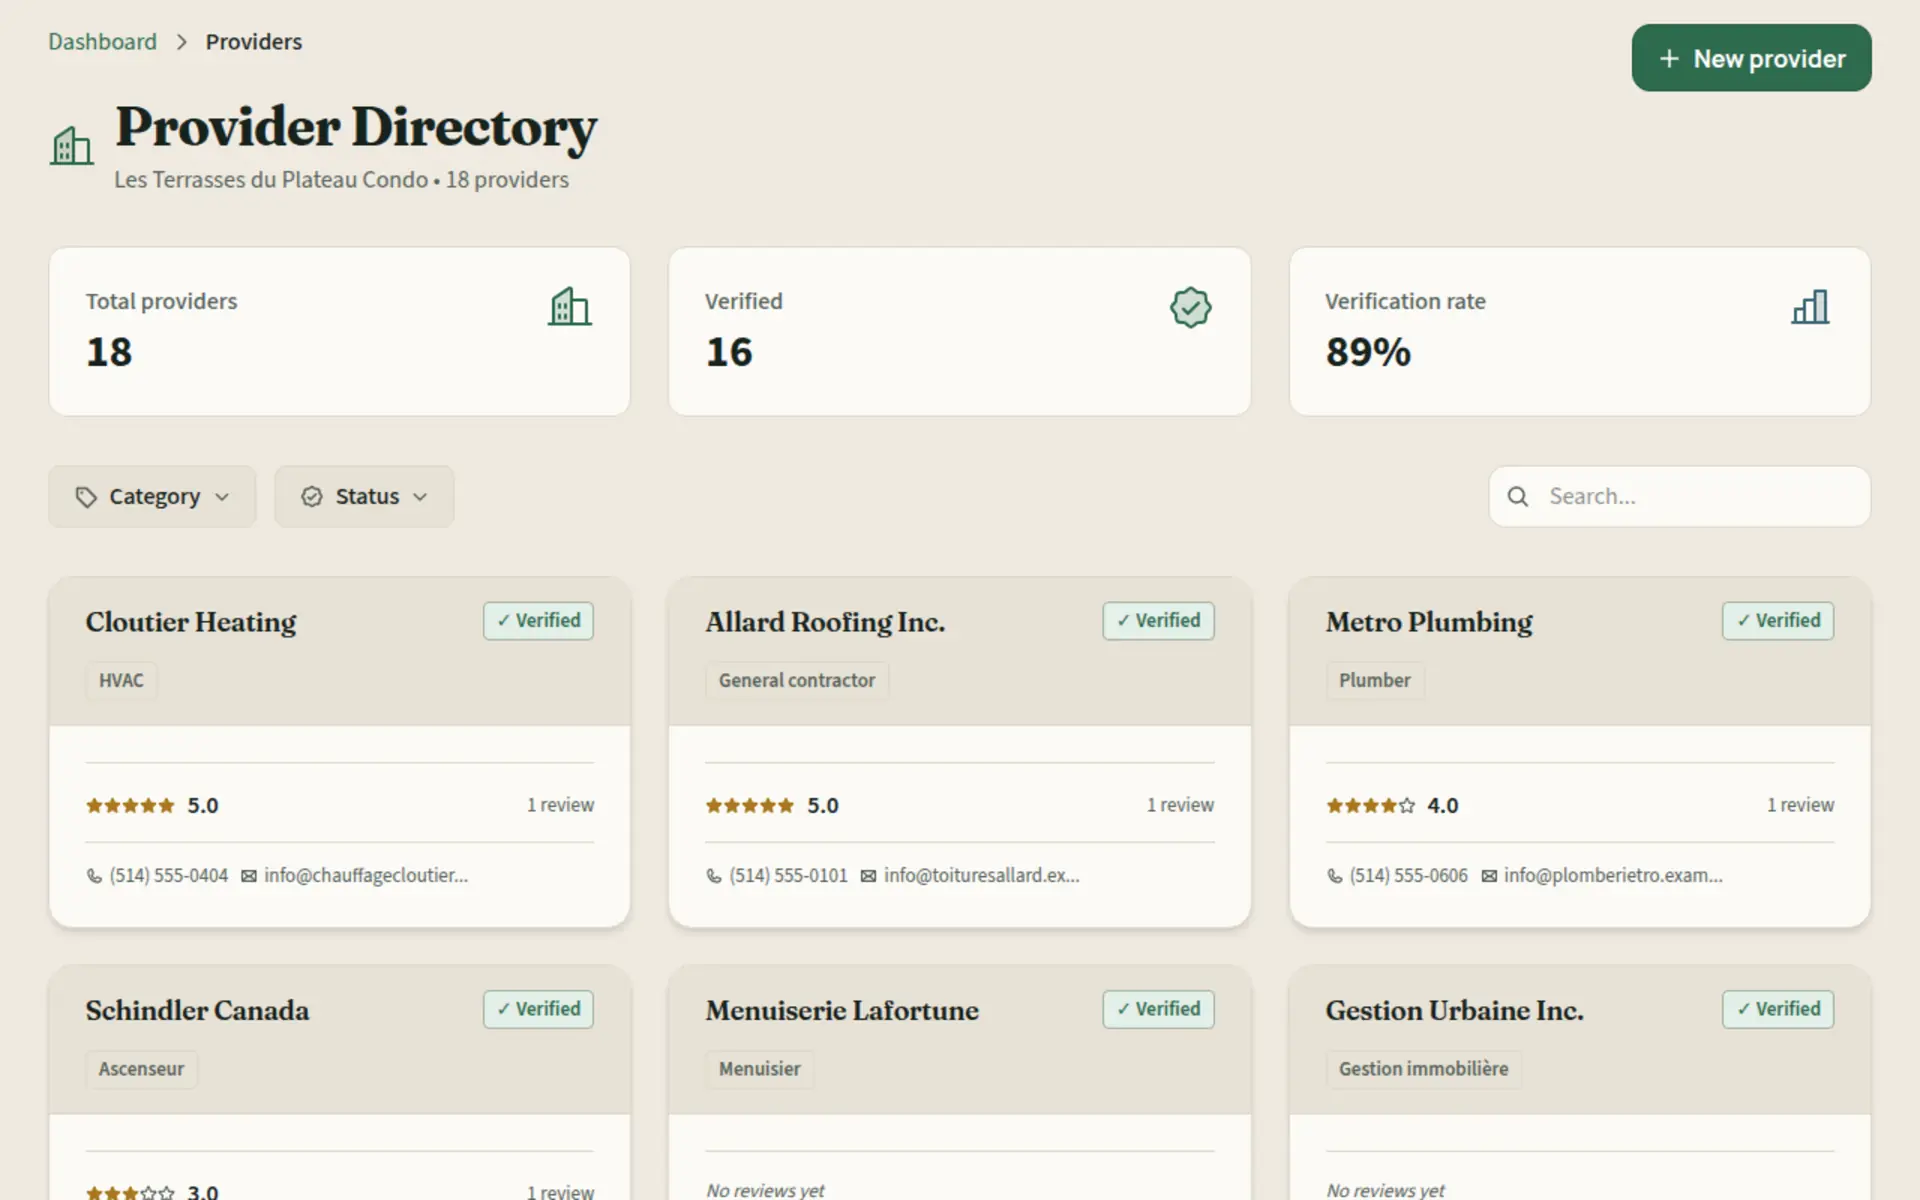Click 1 review on Allard Roofing card
1920x1200 pixels.
(1180, 805)
